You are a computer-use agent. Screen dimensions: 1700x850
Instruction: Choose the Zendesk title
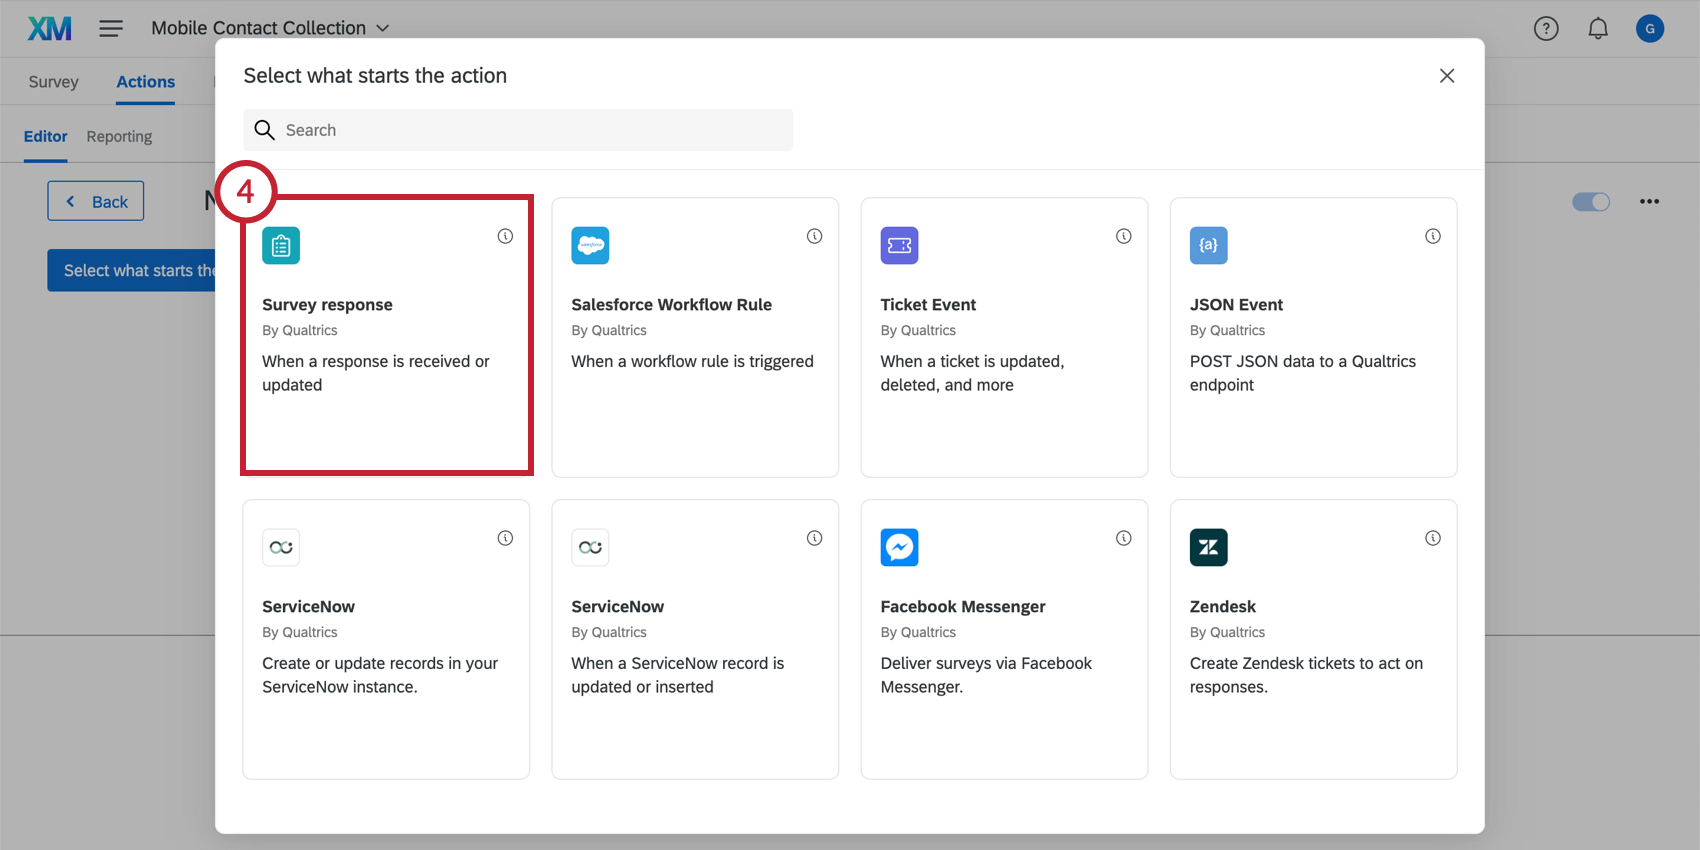pos(1222,607)
